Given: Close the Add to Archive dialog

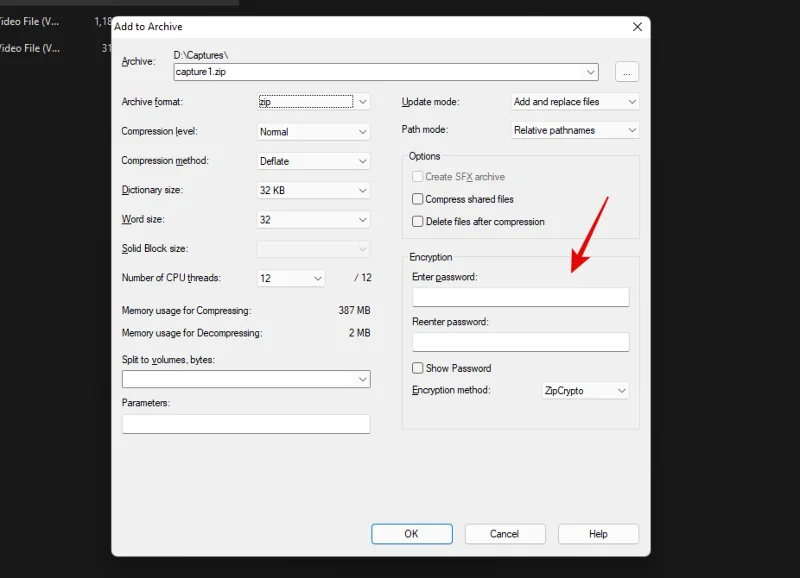Looking at the screenshot, I should (636, 27).
